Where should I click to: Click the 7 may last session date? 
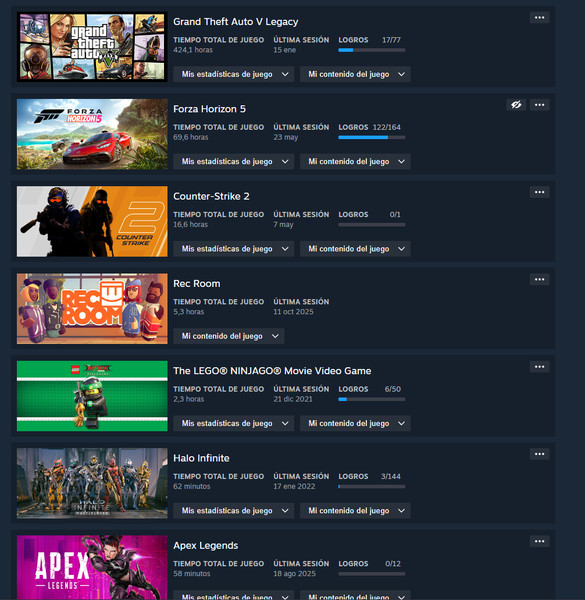pos(283,224)
